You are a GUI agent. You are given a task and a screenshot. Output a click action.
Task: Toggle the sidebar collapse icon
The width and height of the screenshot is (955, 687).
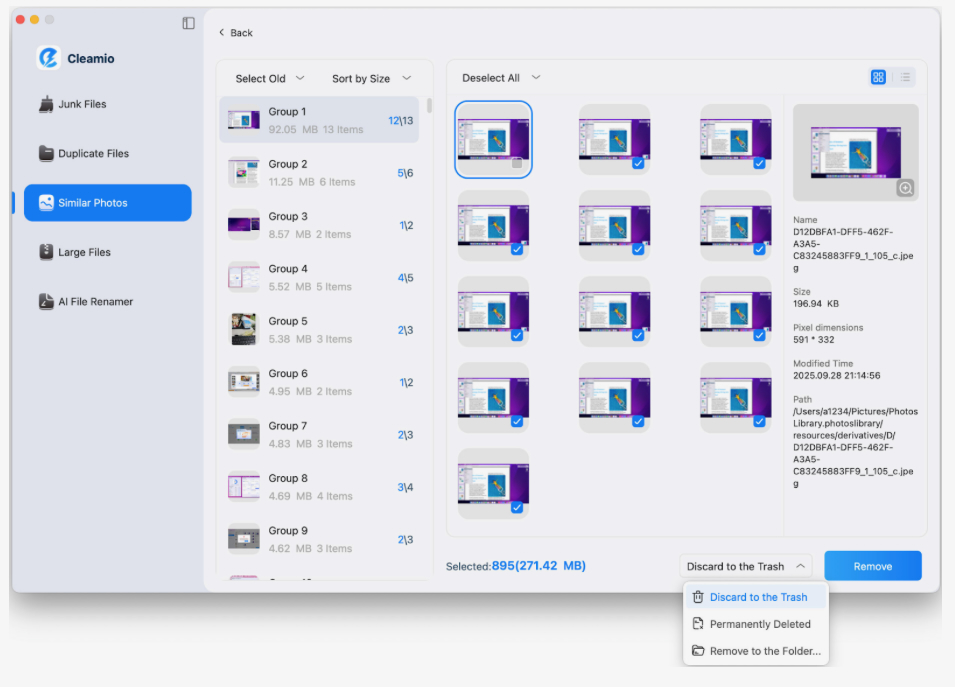[x=188, y=23]
